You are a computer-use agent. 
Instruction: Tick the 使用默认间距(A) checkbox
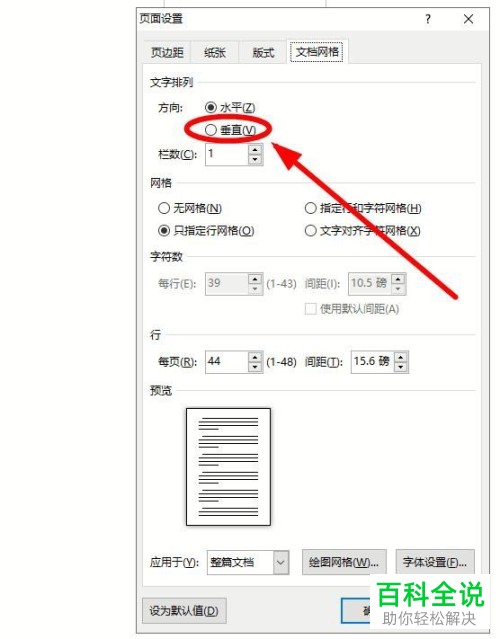[x=311, y=309]
